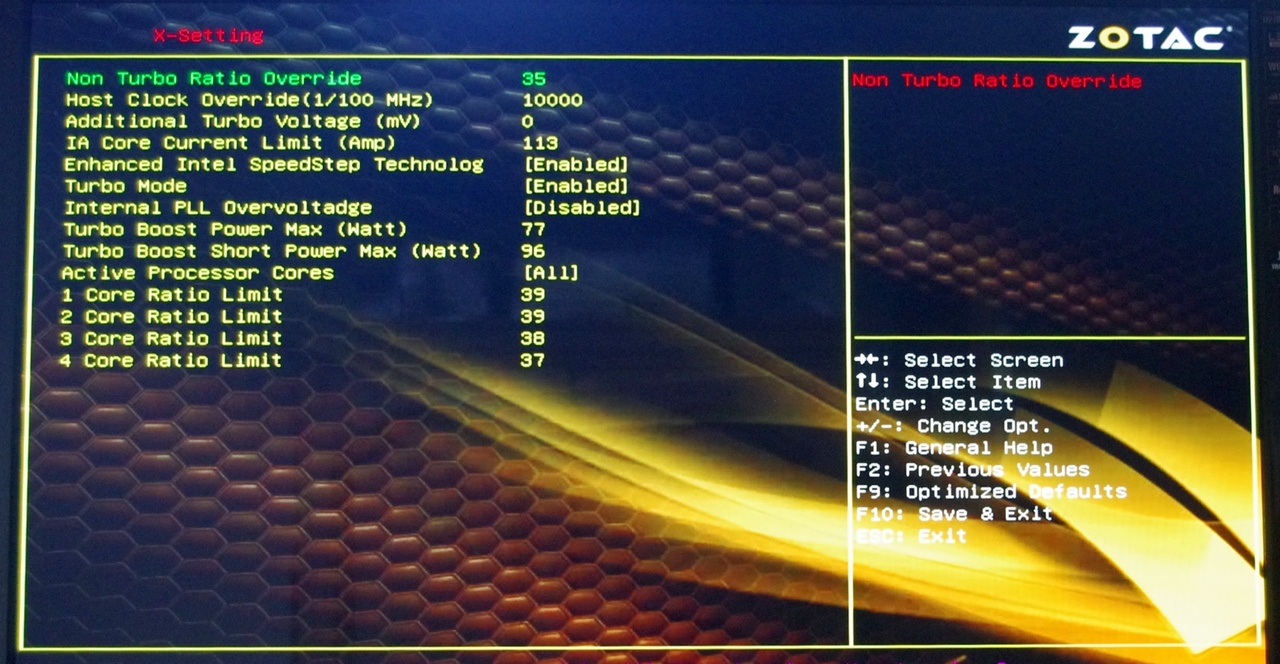Select 4 Core Ratio Limit label
This screenshot has width=1280, height=664.
(170, 361)
